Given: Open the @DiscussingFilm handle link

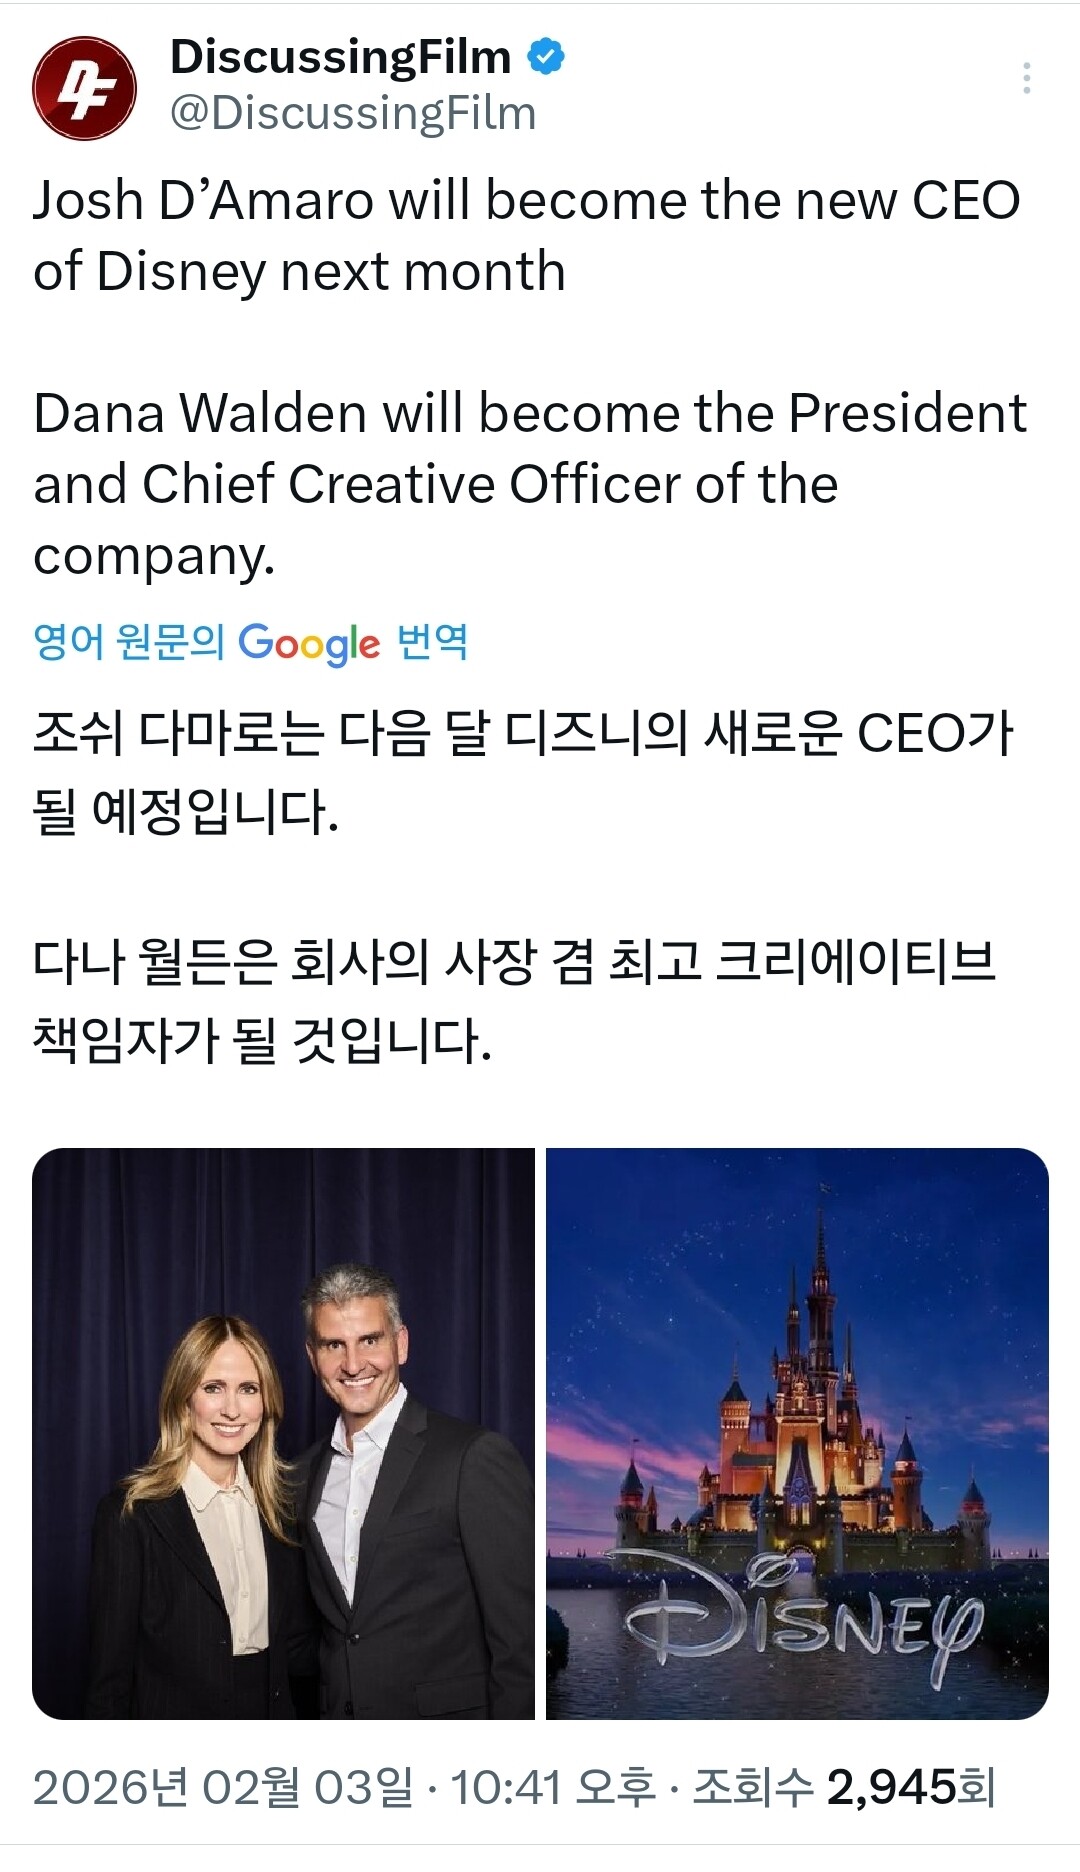Looking at the screenshot, I should click(353, 113).
